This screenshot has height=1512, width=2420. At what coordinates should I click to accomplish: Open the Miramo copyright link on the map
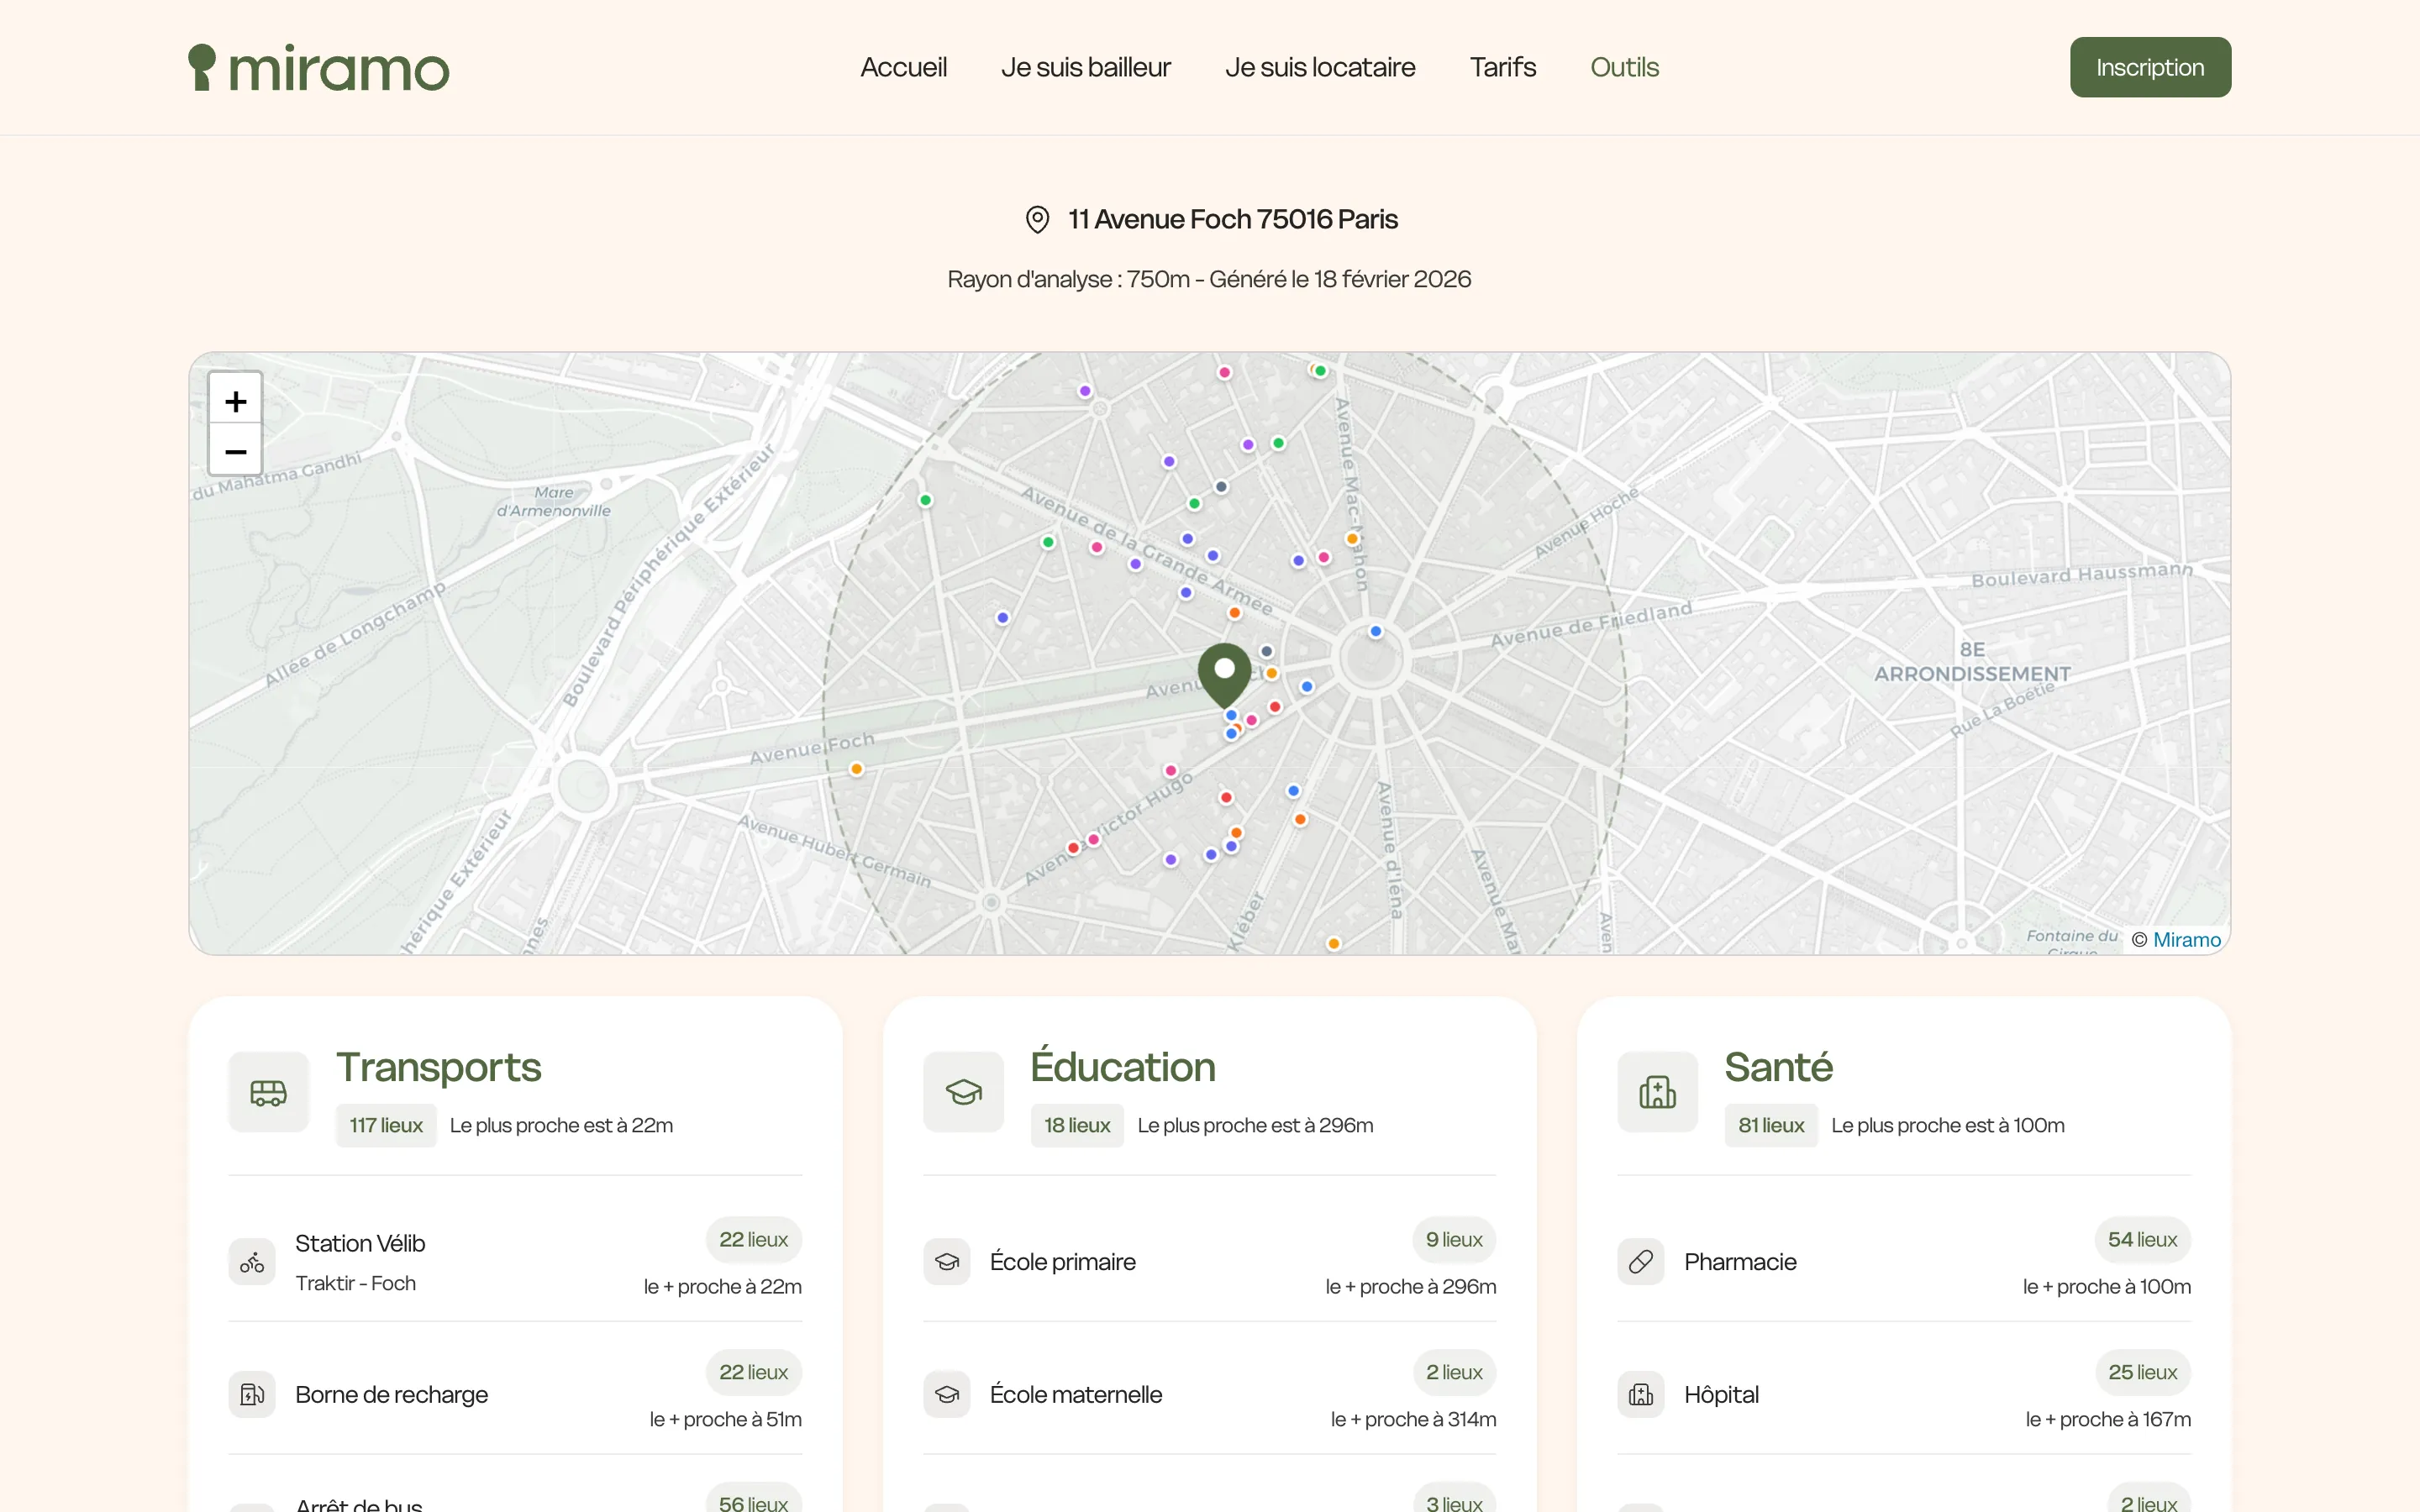pyautogui.click(x=2186, y=938)
